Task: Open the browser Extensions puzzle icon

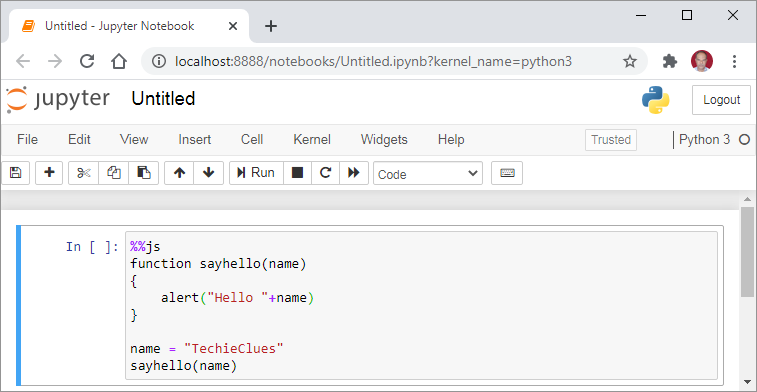Action: 670,61
